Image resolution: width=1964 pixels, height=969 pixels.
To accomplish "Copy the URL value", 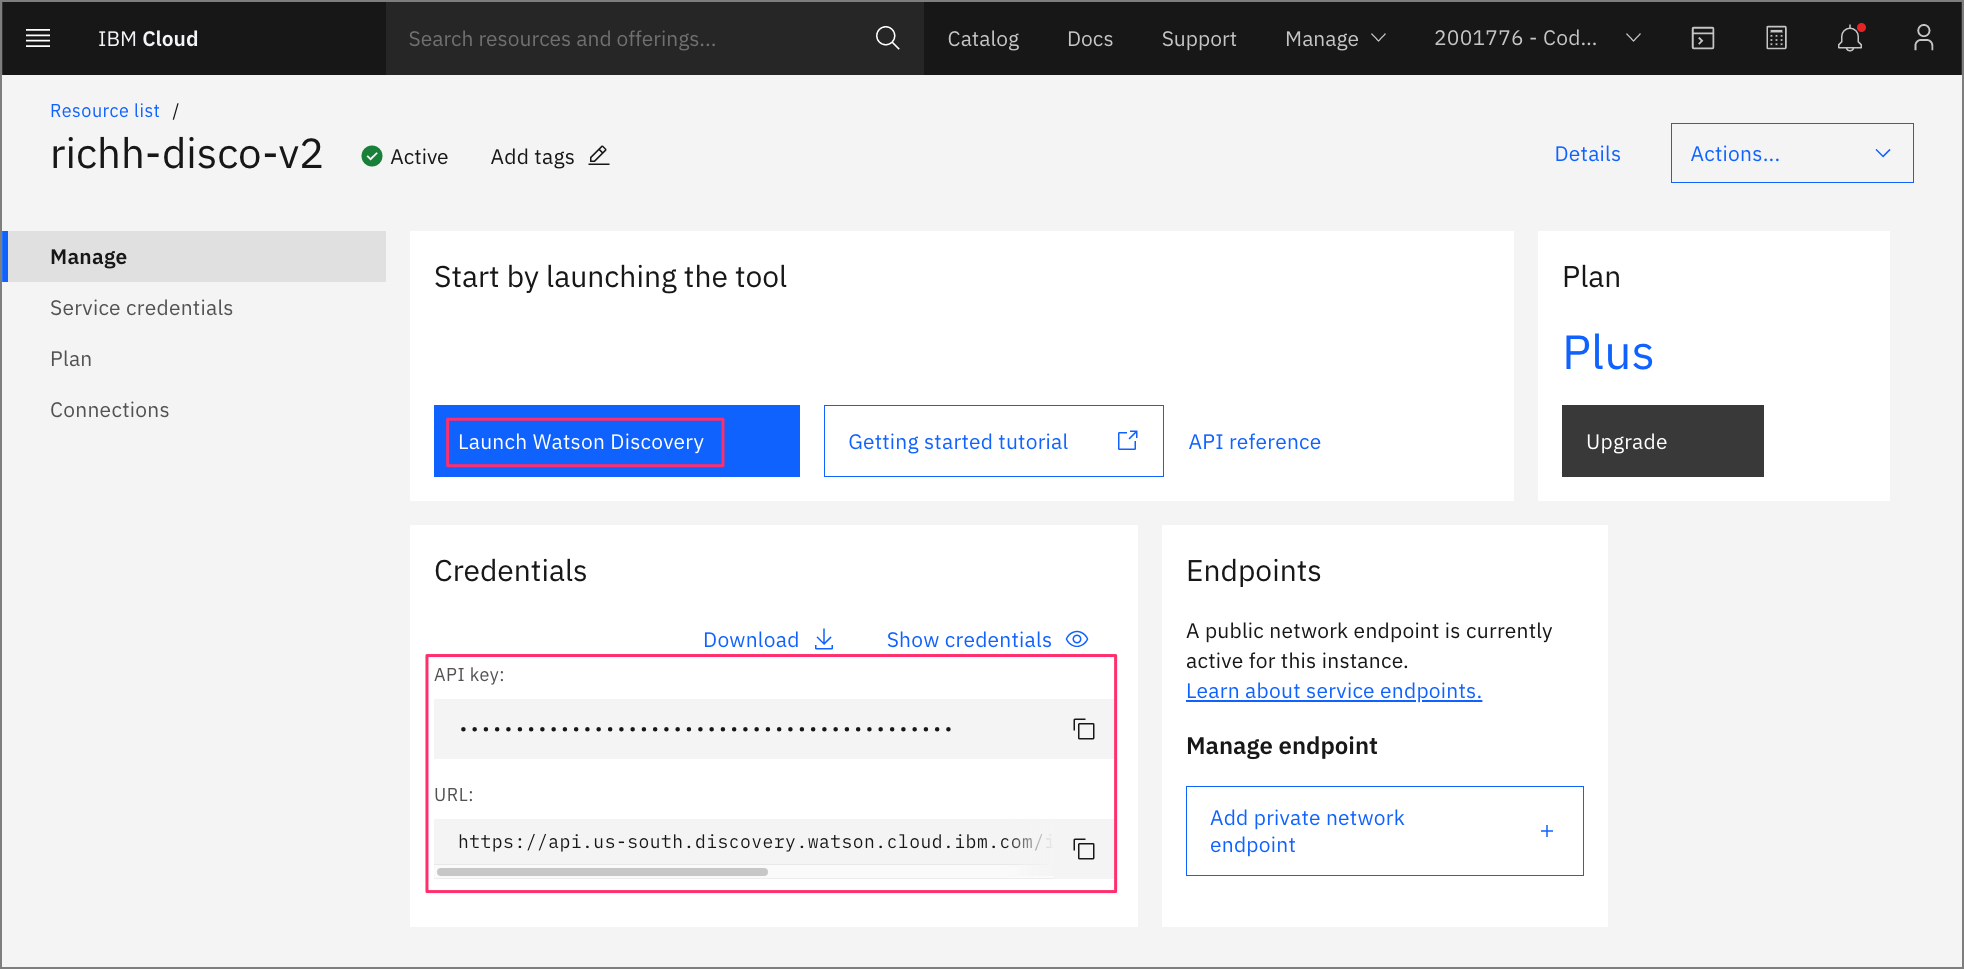I will coord(1084,849).
